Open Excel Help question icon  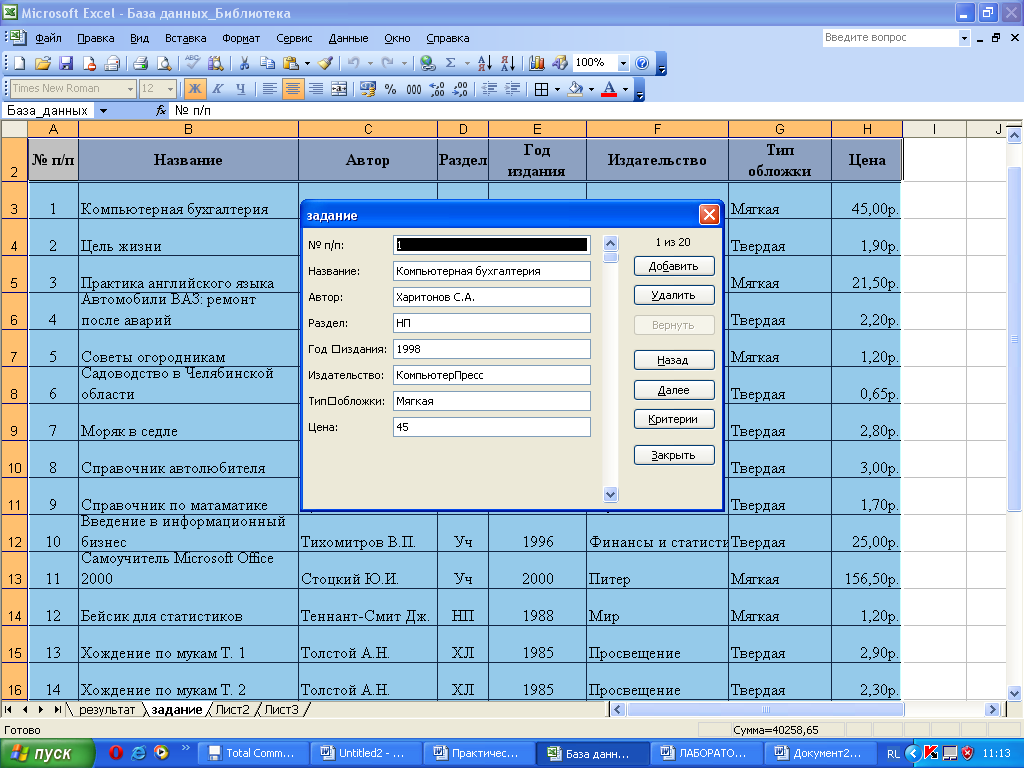[642, 63]
